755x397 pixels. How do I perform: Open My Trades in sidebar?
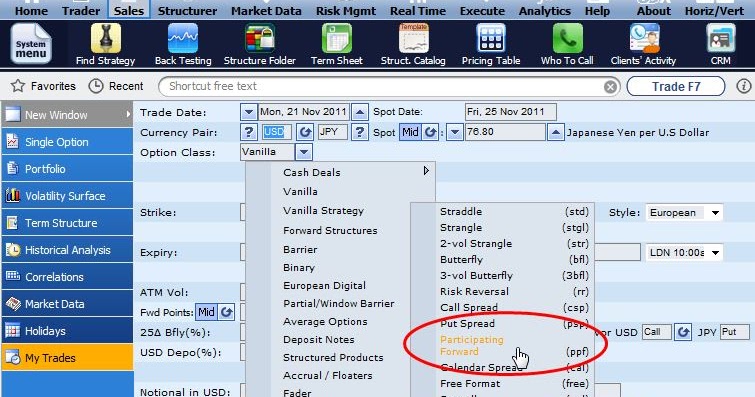(x=67, y=357)
